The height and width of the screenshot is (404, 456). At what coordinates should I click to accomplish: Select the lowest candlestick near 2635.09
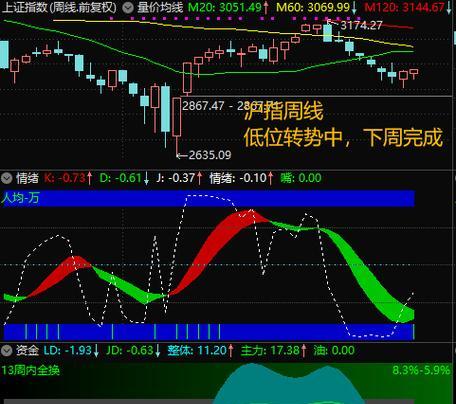[x=177, y=126]
